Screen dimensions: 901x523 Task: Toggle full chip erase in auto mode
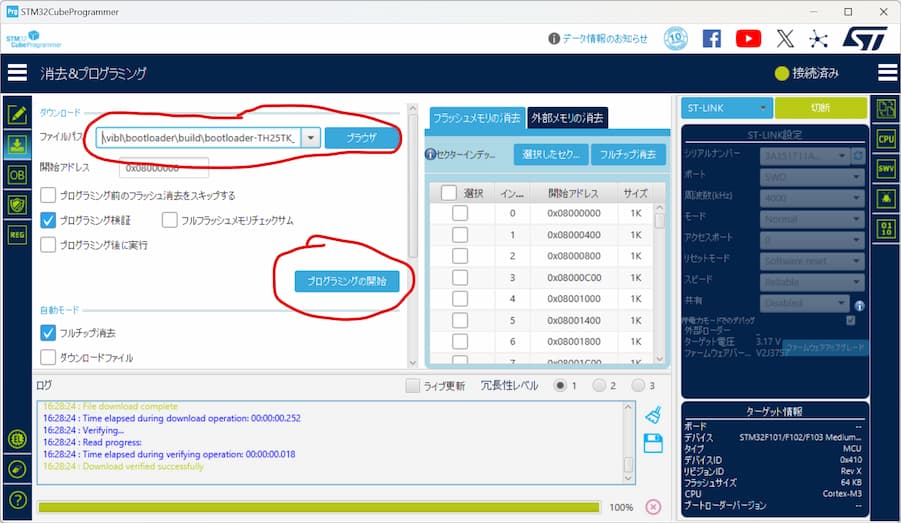tap(48, 333)
